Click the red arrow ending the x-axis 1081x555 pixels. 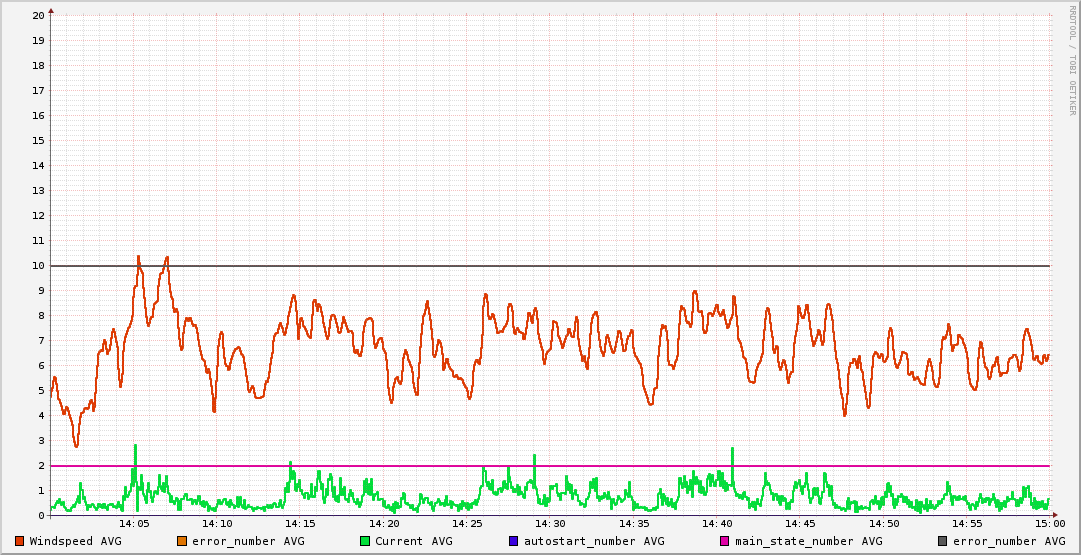tap(1055, 516)
